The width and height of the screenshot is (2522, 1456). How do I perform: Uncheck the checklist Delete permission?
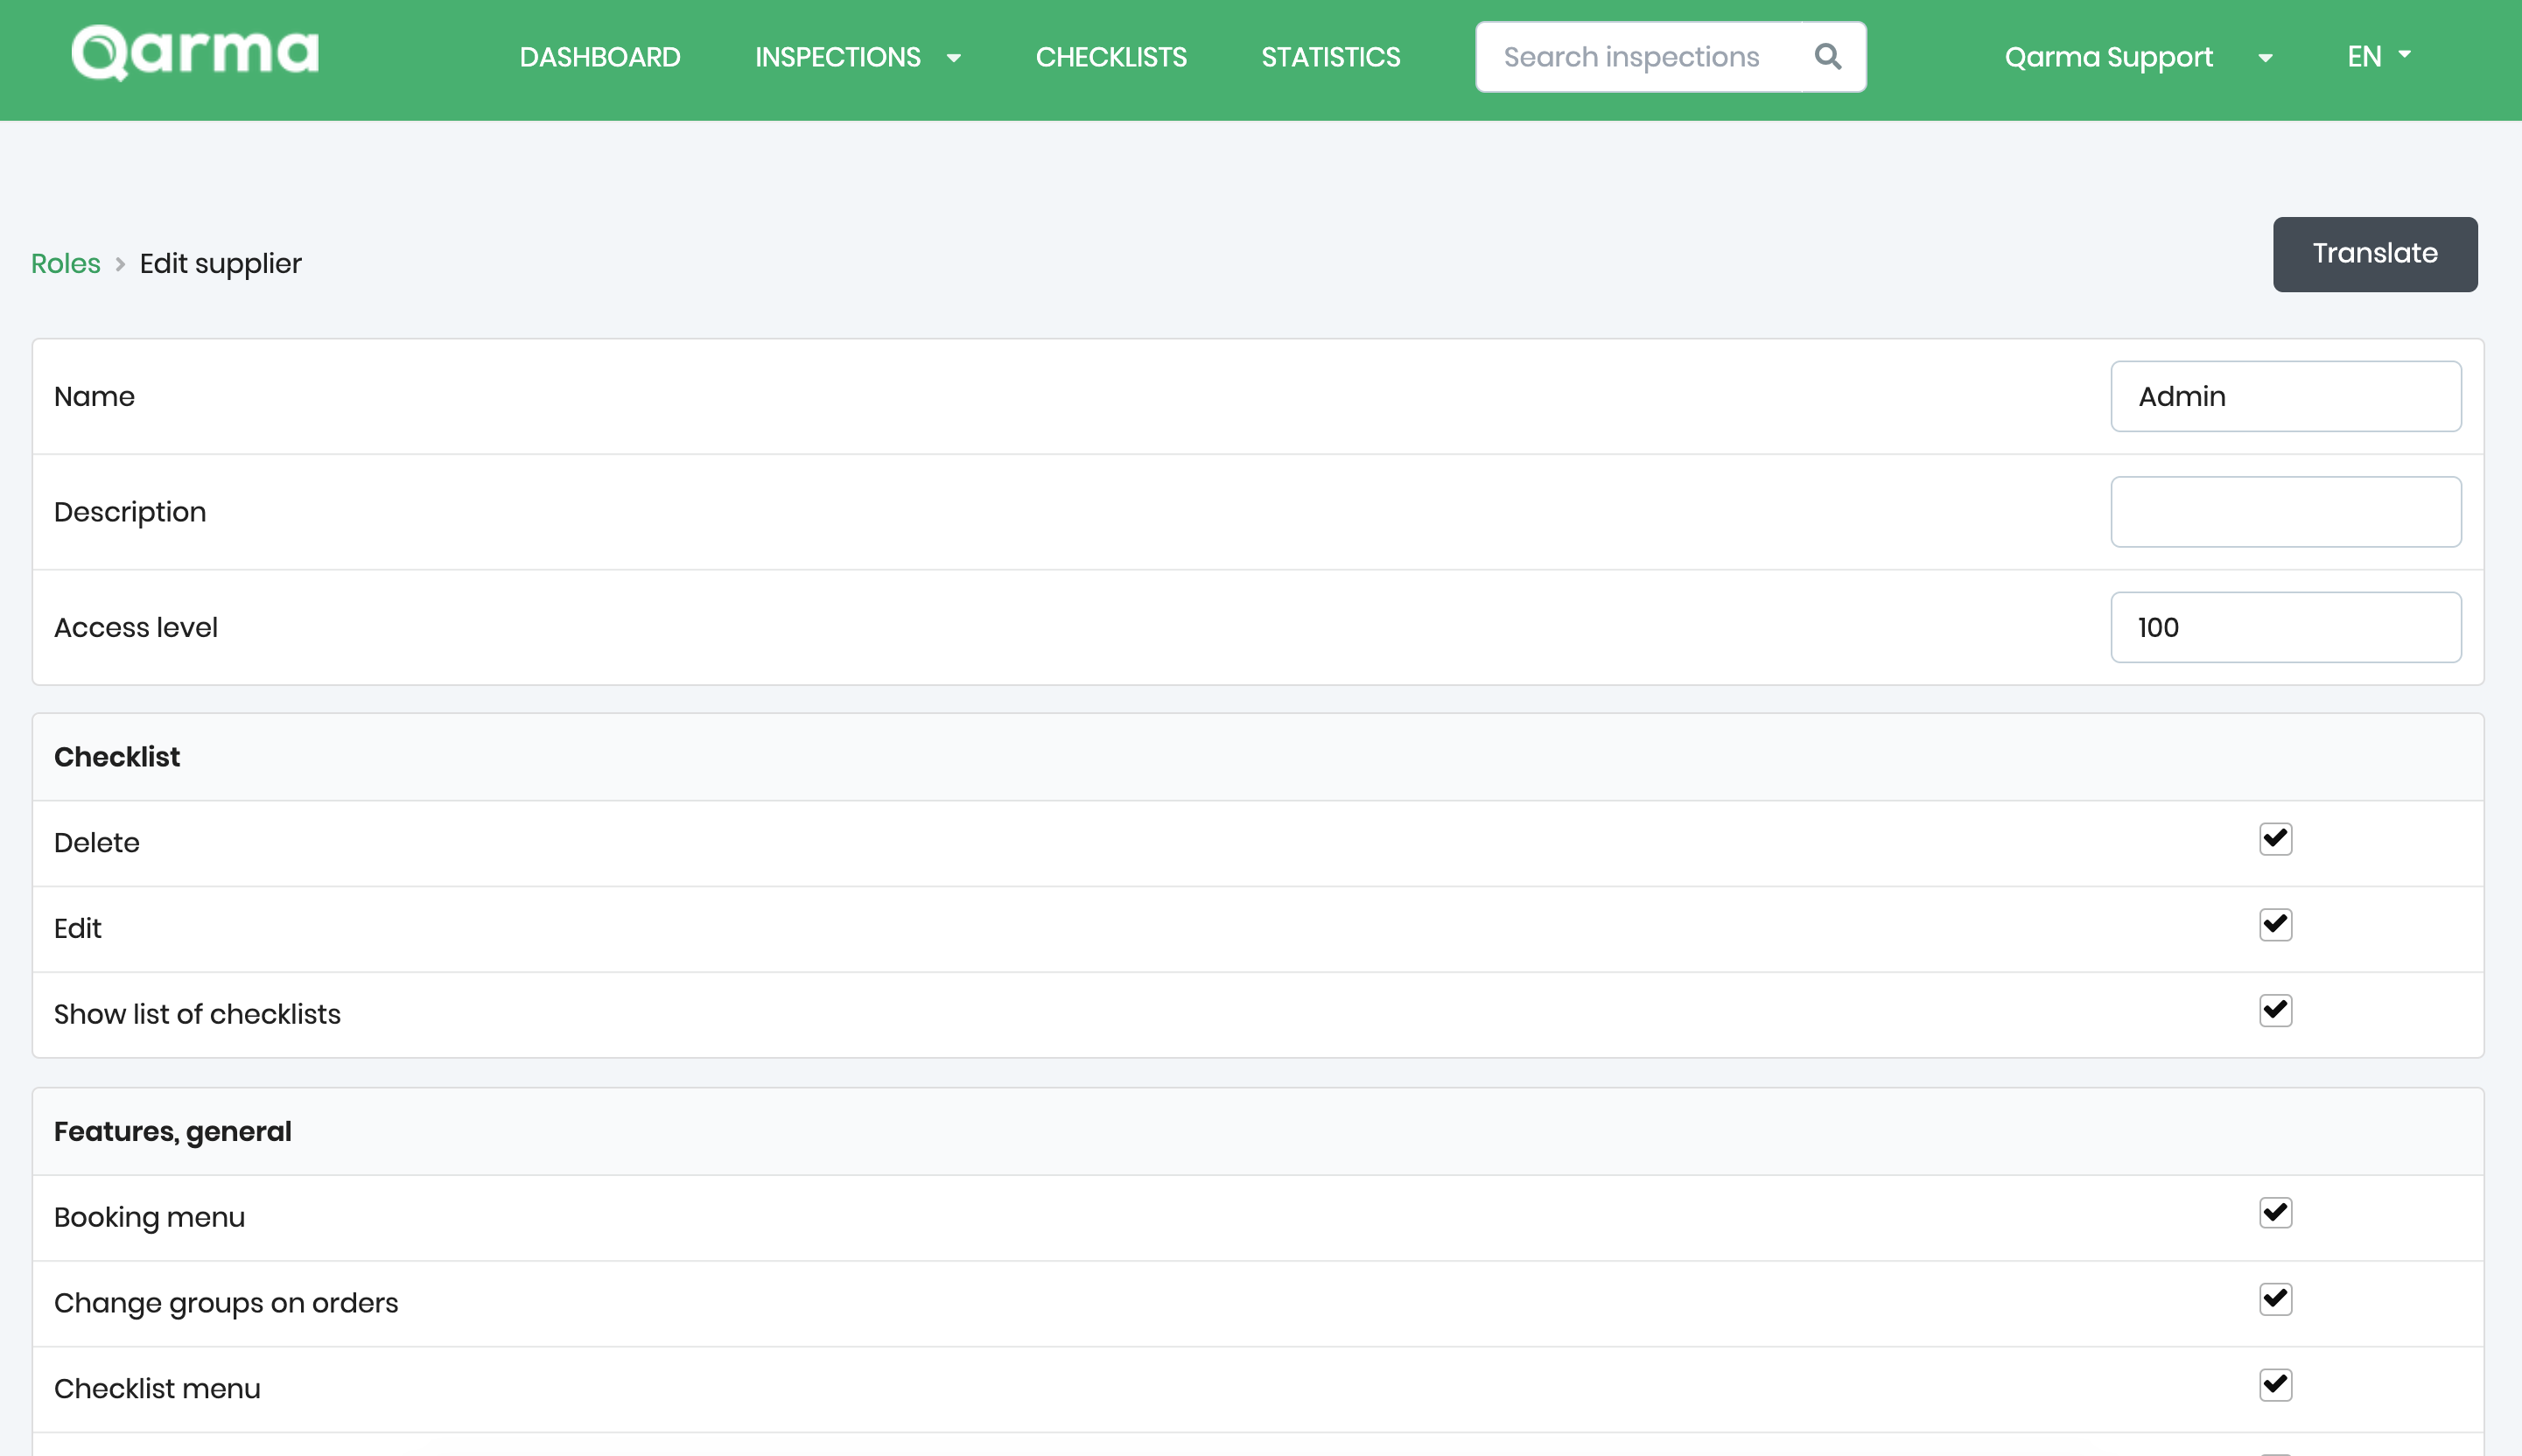tap(2275, 839)
